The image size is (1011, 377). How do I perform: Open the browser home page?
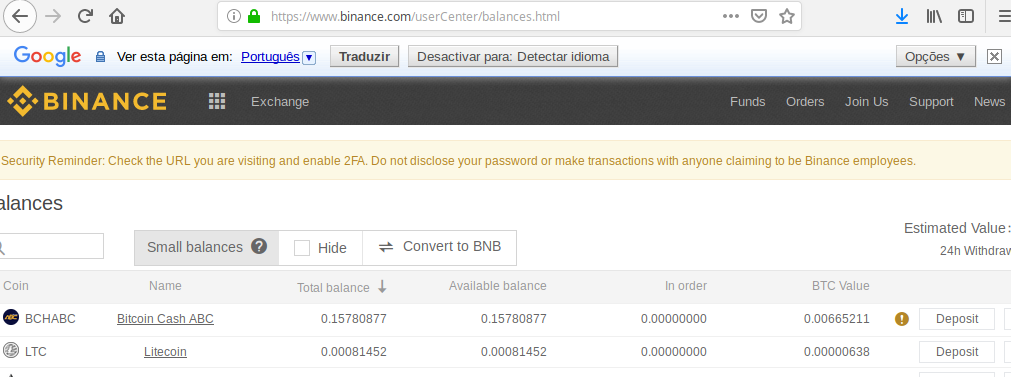click(x=117, y=16)
